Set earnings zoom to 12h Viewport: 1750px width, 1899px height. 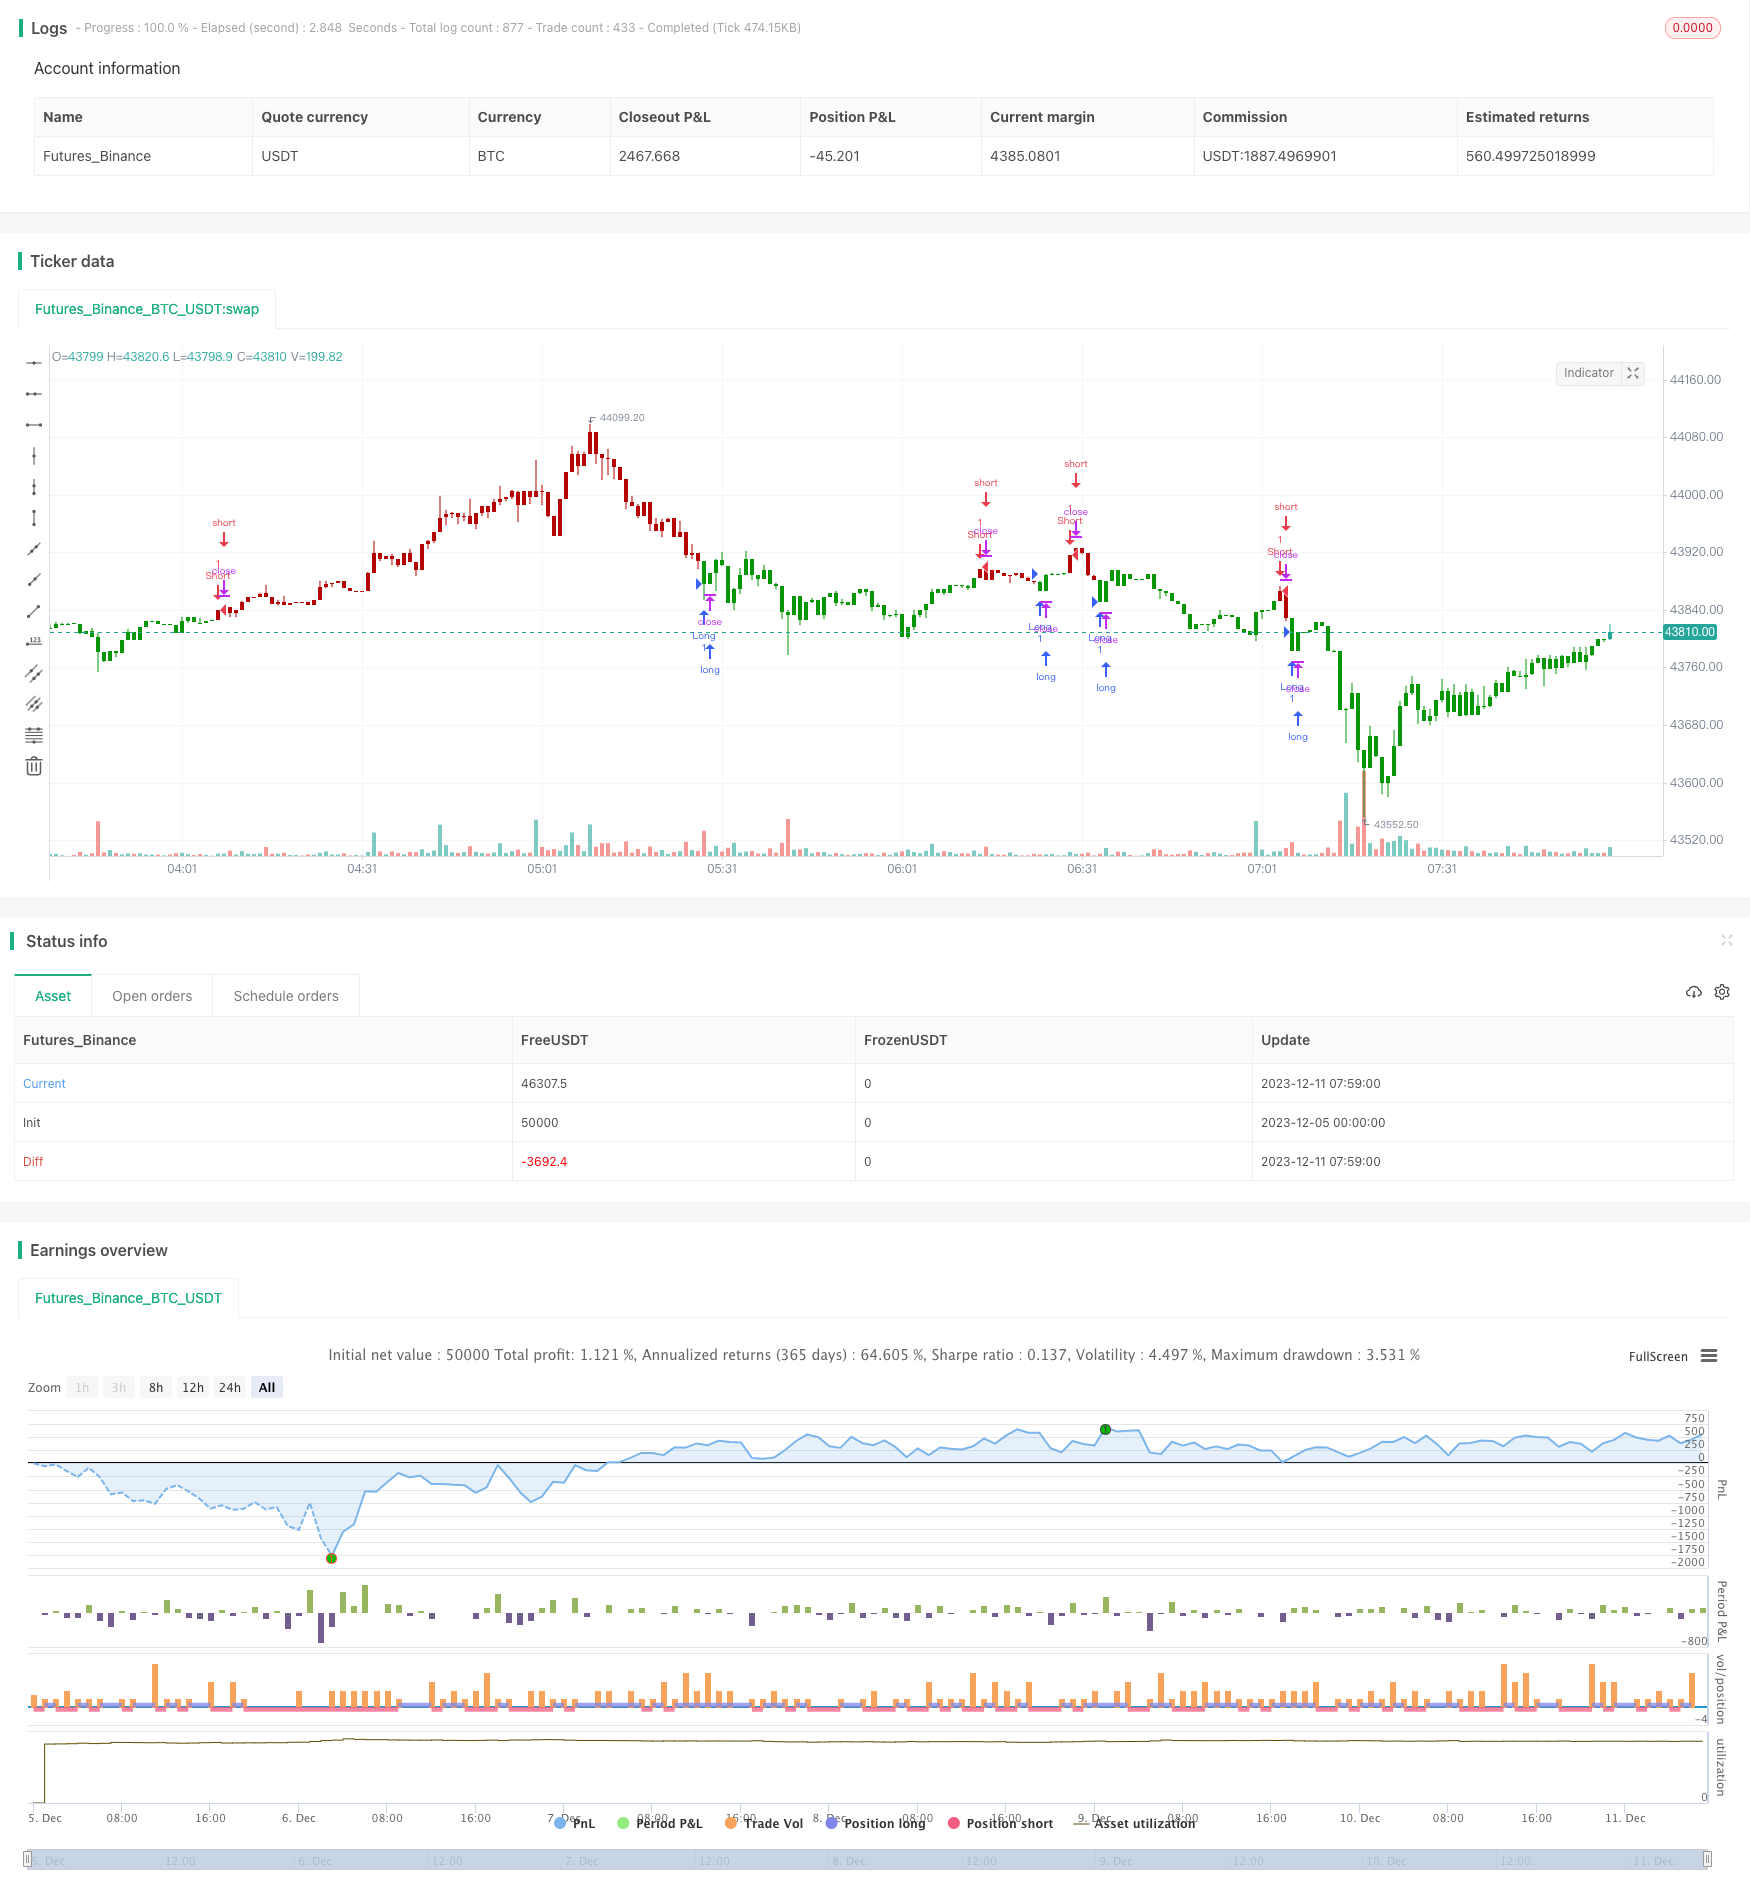click(x=193, y=1387)
